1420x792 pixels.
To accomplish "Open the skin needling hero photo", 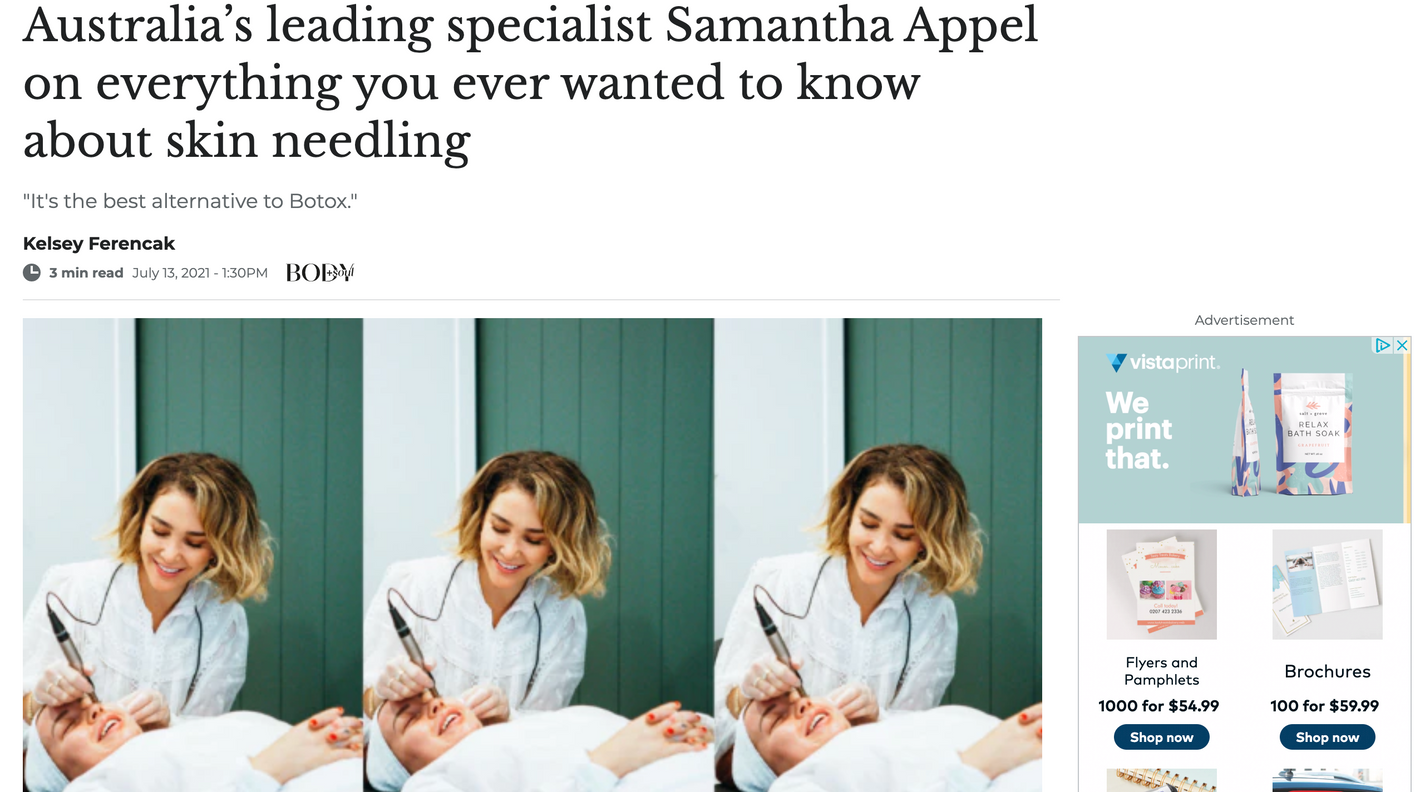I will pyautogui.click(x=532, y=555).
